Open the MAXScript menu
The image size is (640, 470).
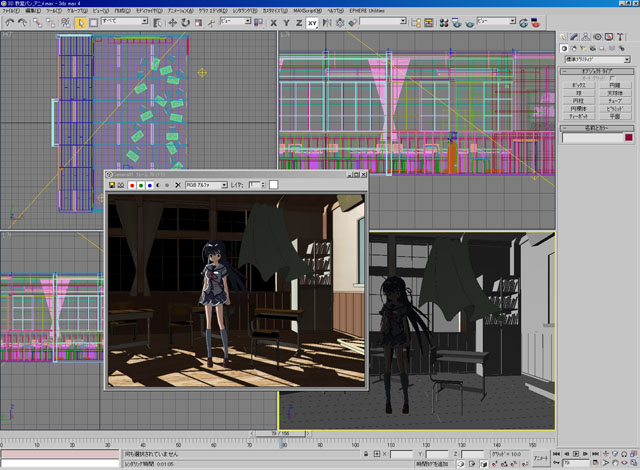point(308,11)
